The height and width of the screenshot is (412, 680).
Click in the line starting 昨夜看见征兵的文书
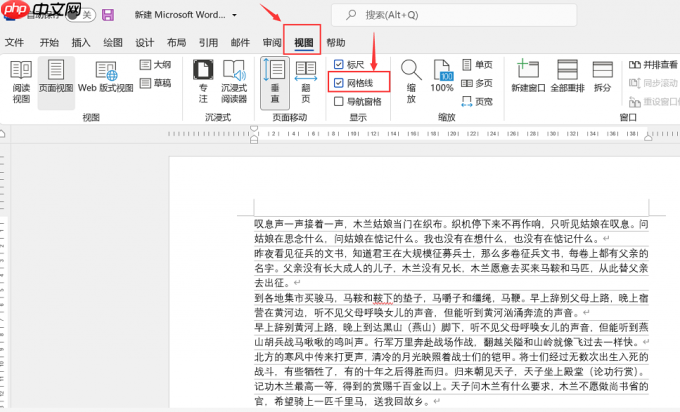[x=451, y=253]
